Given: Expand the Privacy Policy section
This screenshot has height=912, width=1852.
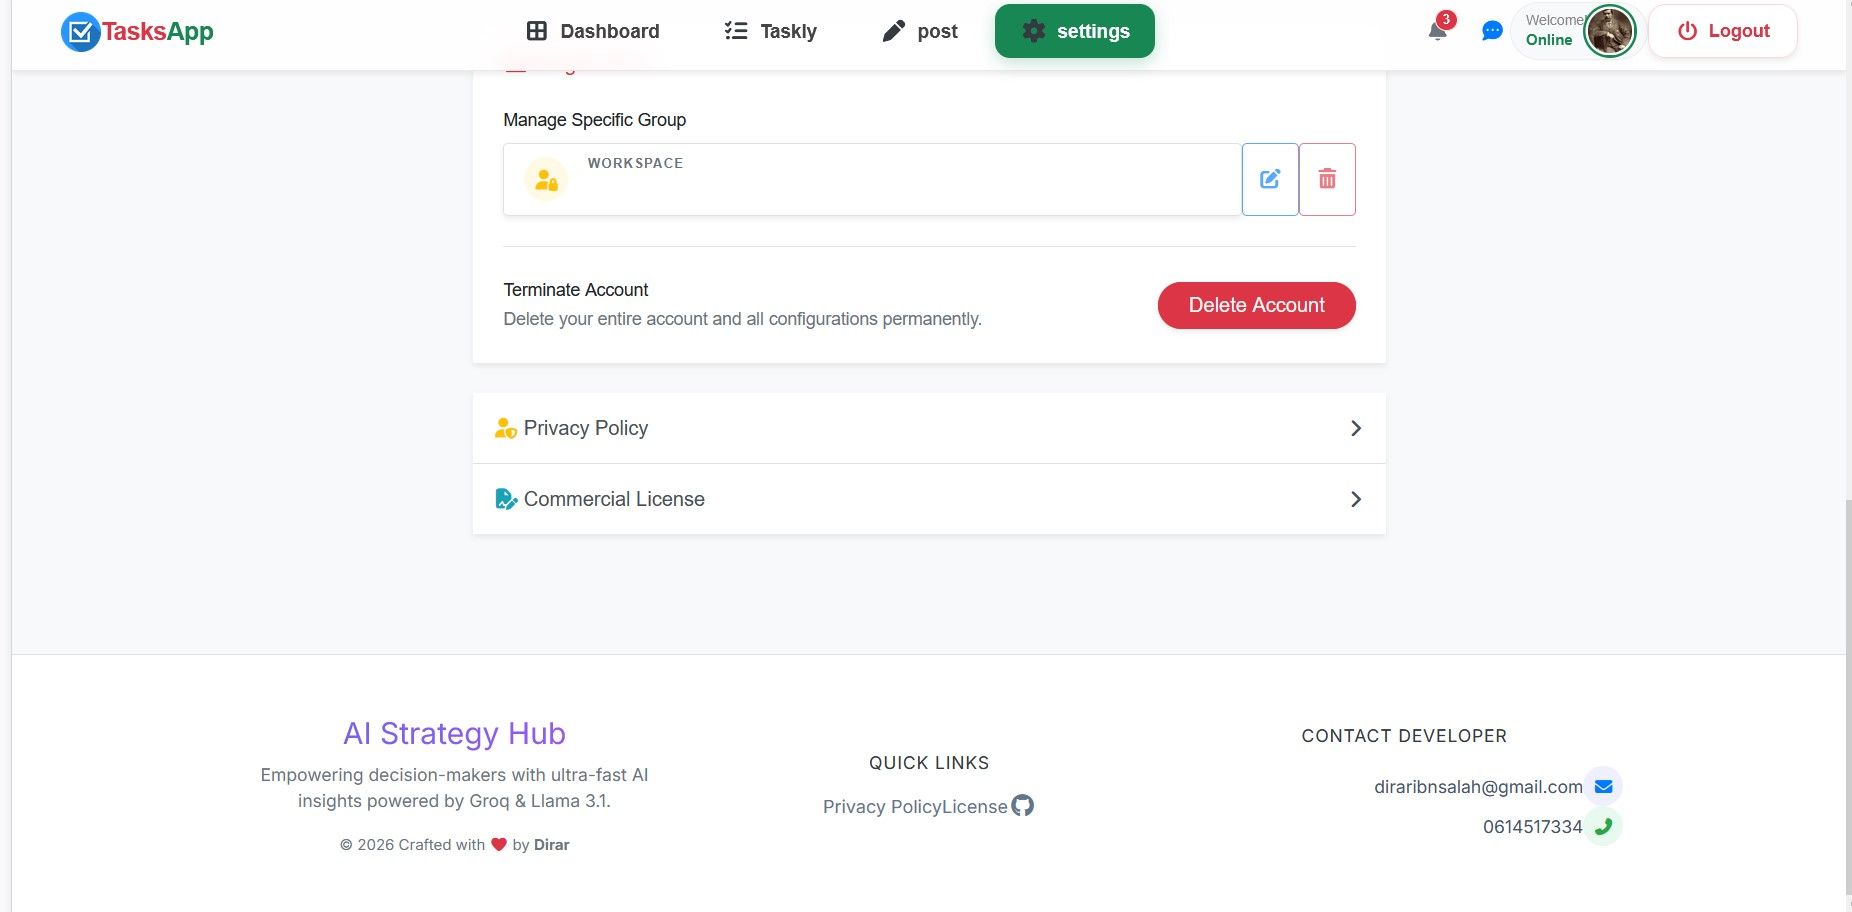Looking at the screenshot, I should (586, 428).
